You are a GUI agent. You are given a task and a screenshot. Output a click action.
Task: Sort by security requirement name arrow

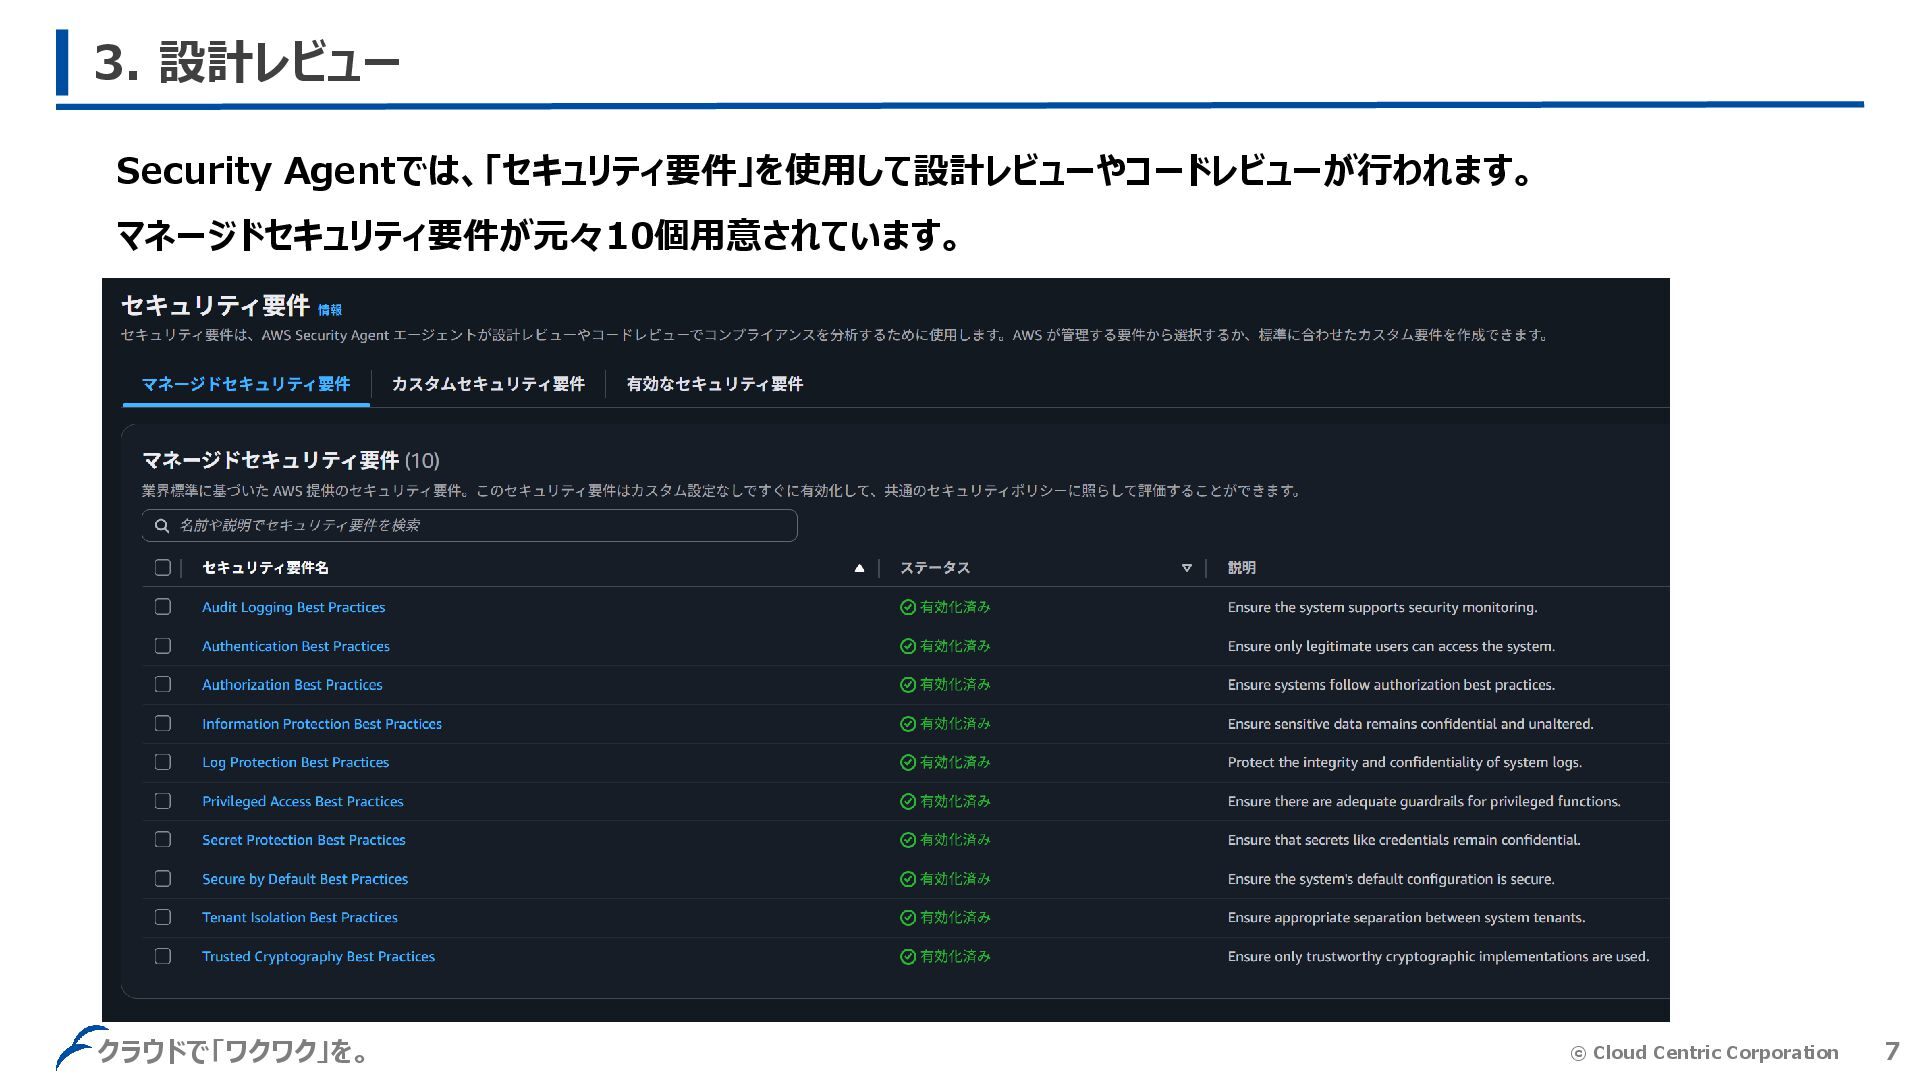pos(859,568)
